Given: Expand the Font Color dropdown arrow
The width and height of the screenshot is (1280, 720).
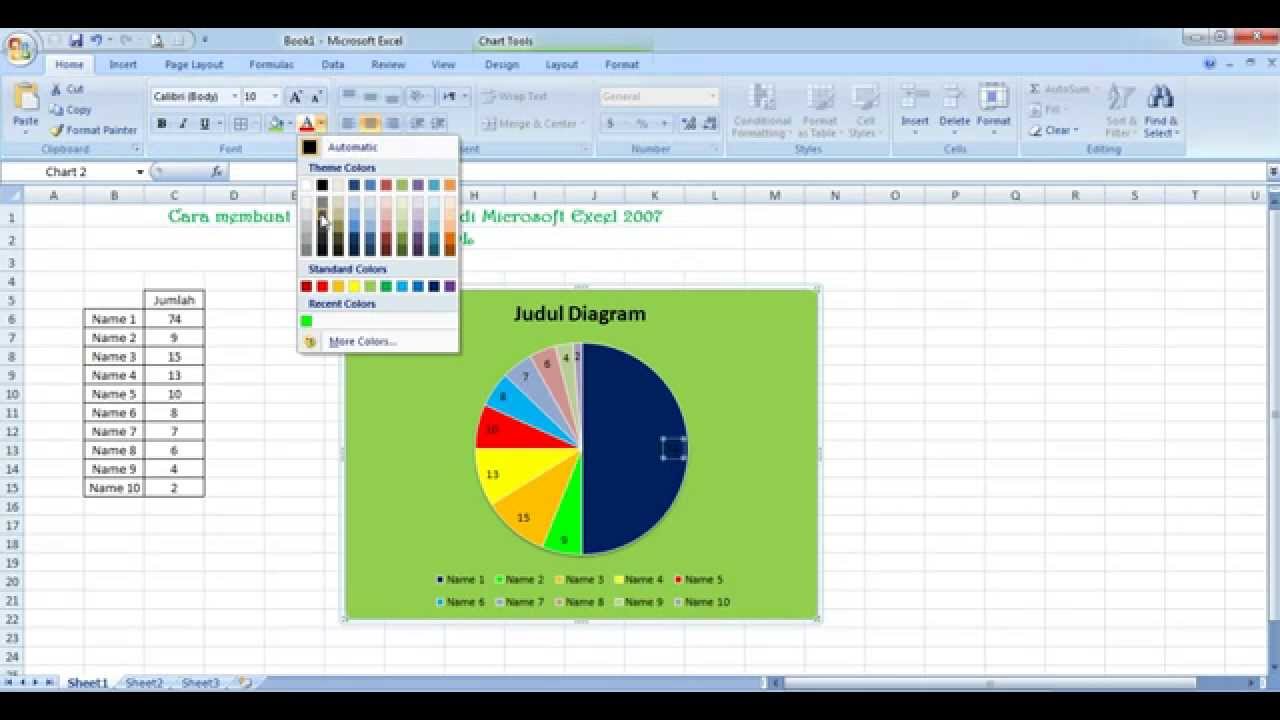Looking at the screenshot, I should pyautogui.click(x=321, y=124).
